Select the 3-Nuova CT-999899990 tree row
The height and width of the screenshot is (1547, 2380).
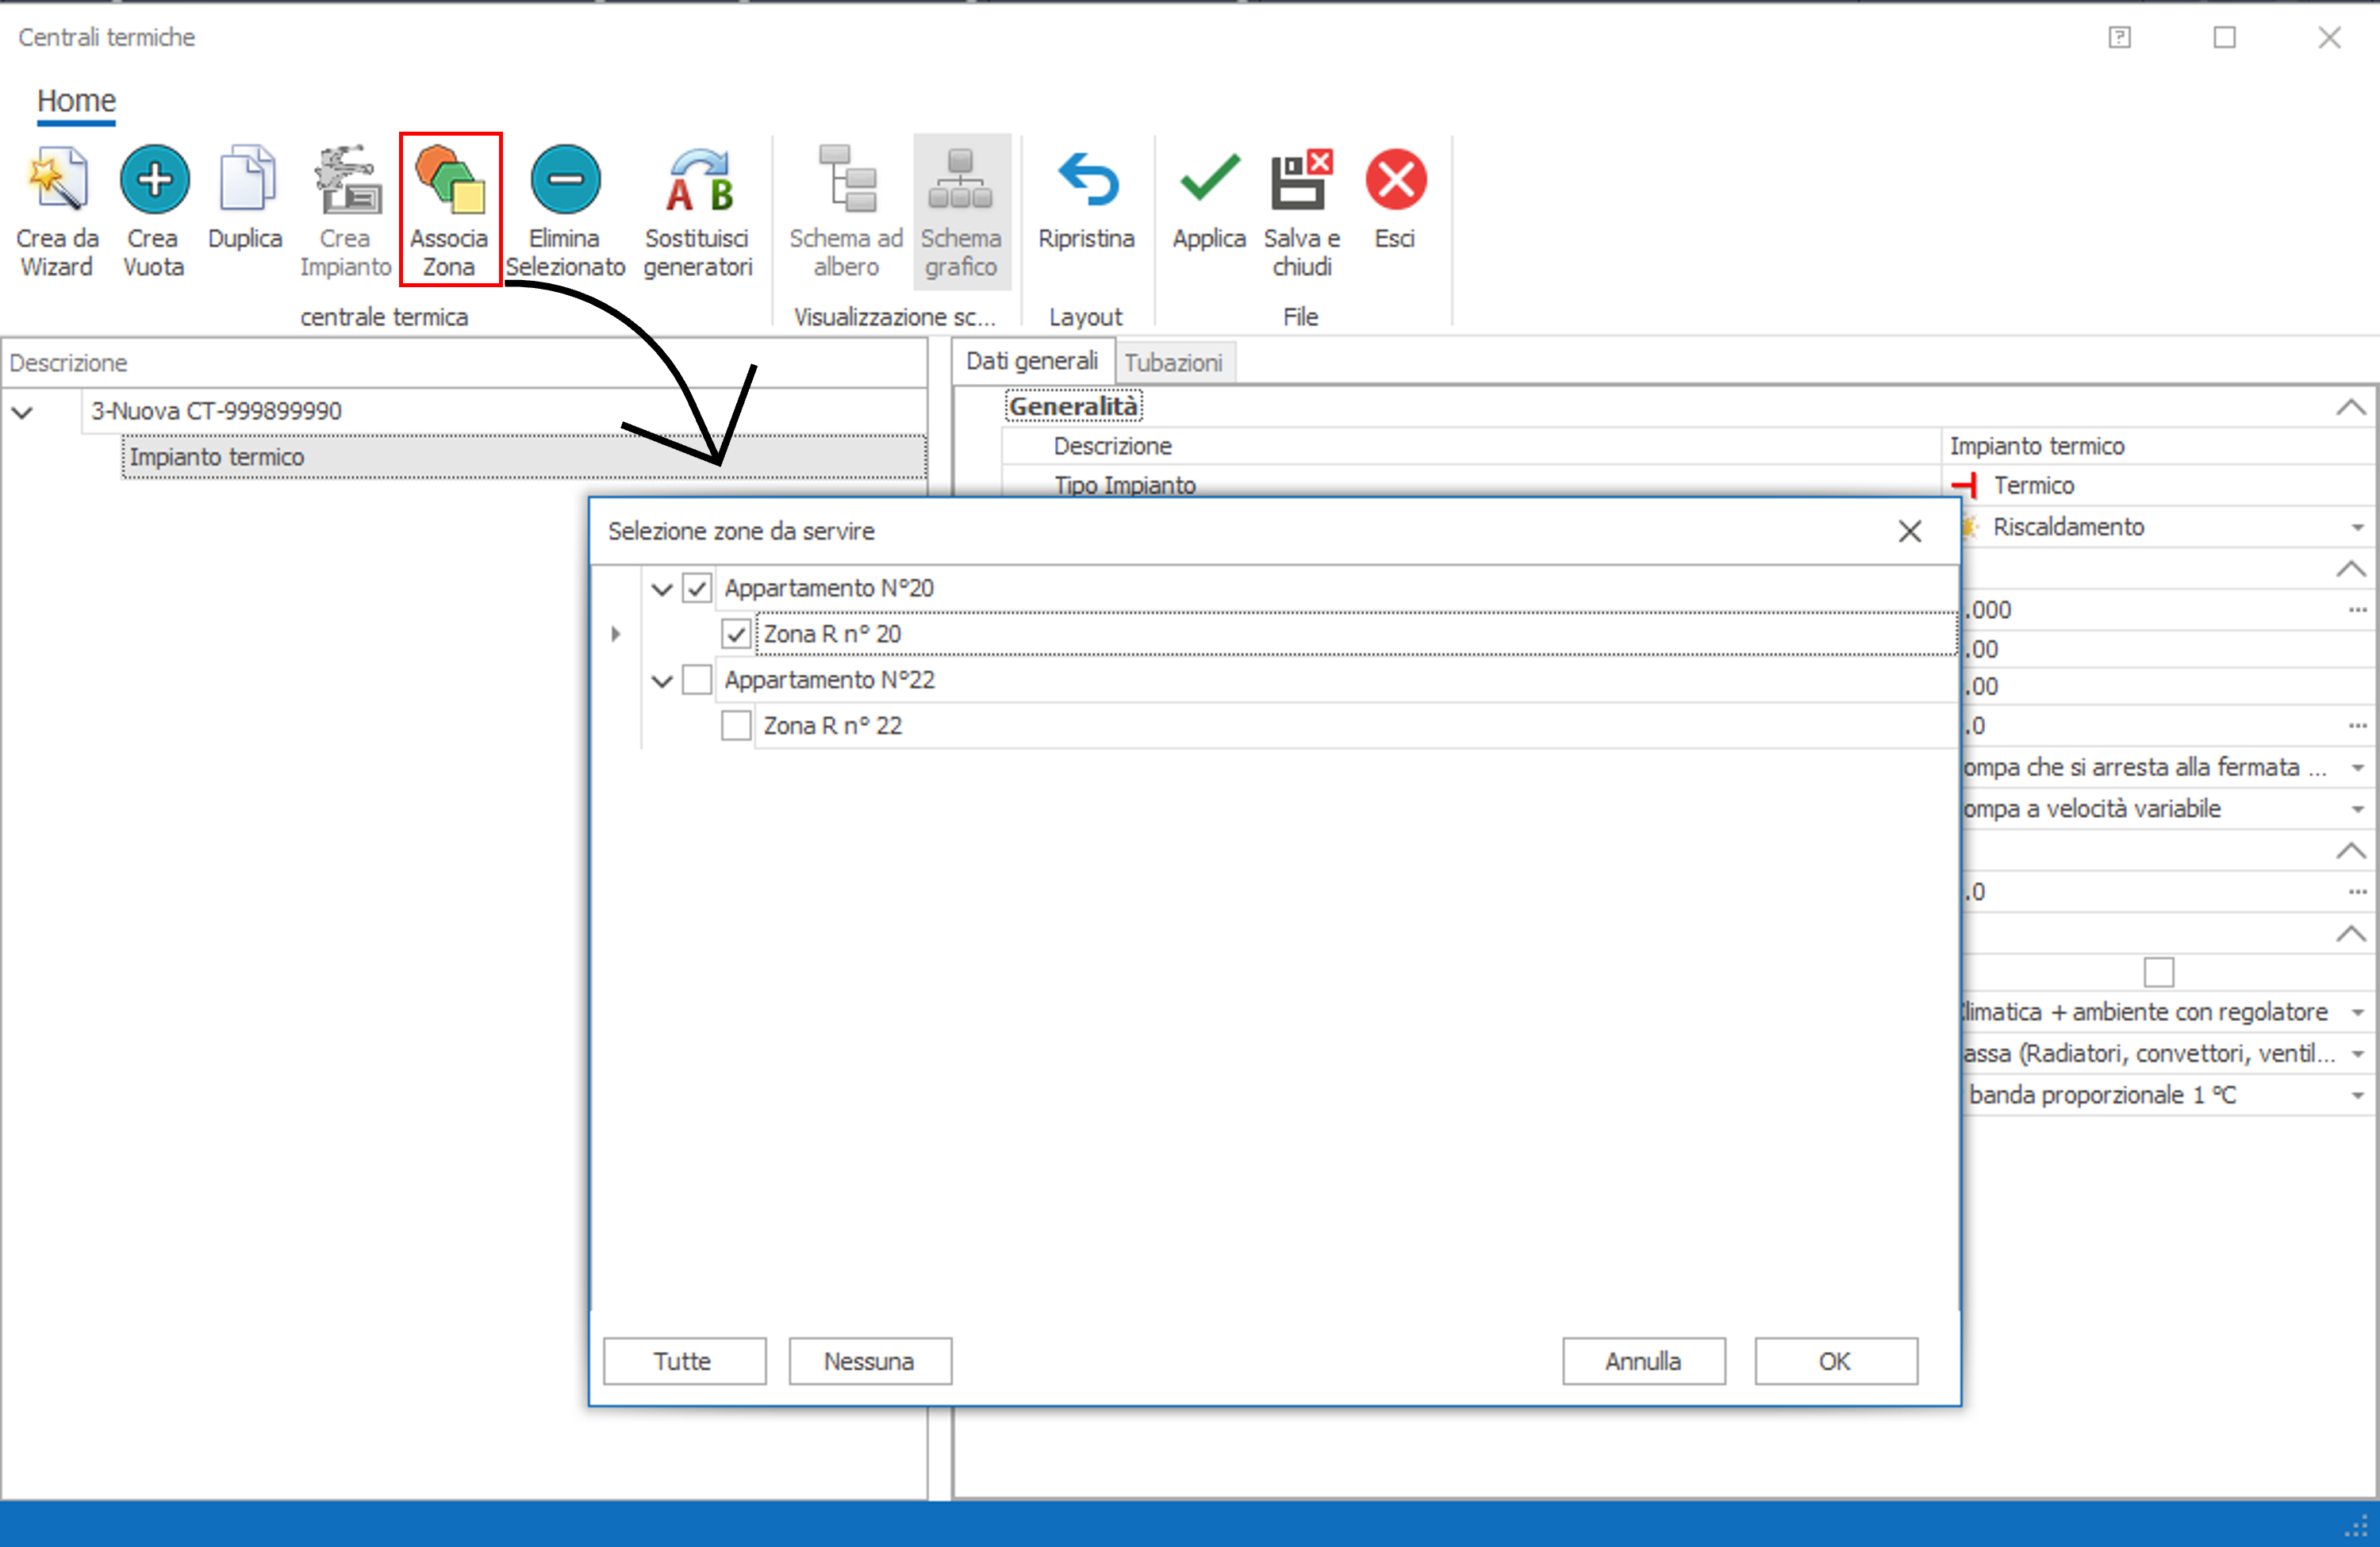(x=217, y=411)
